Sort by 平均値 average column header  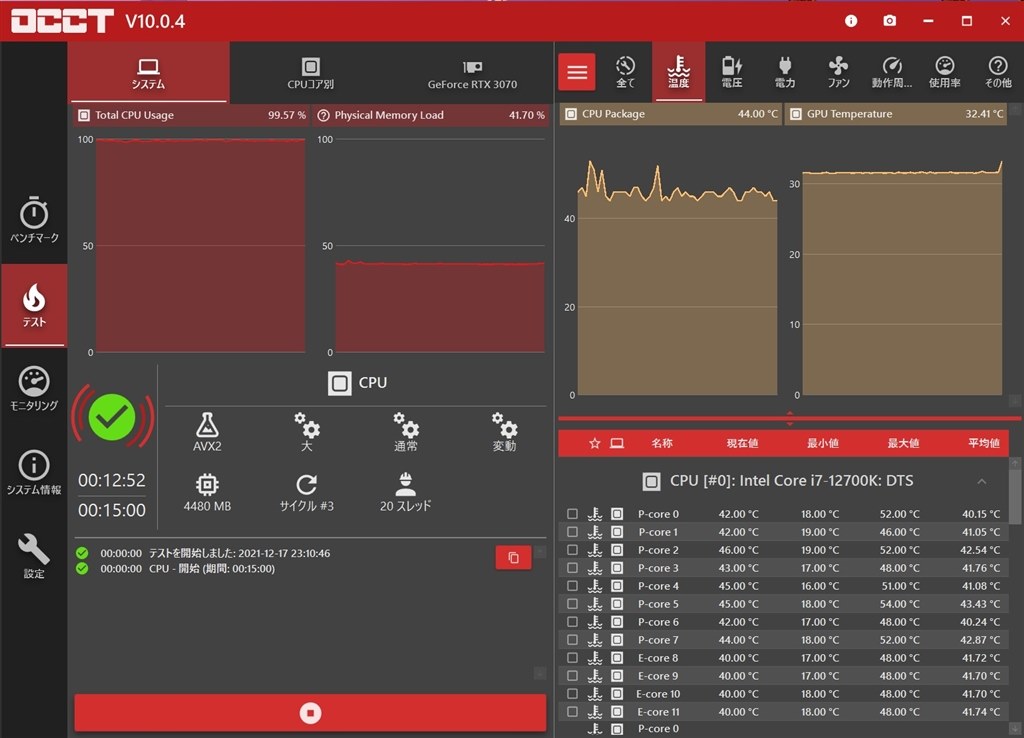[984, 443]
